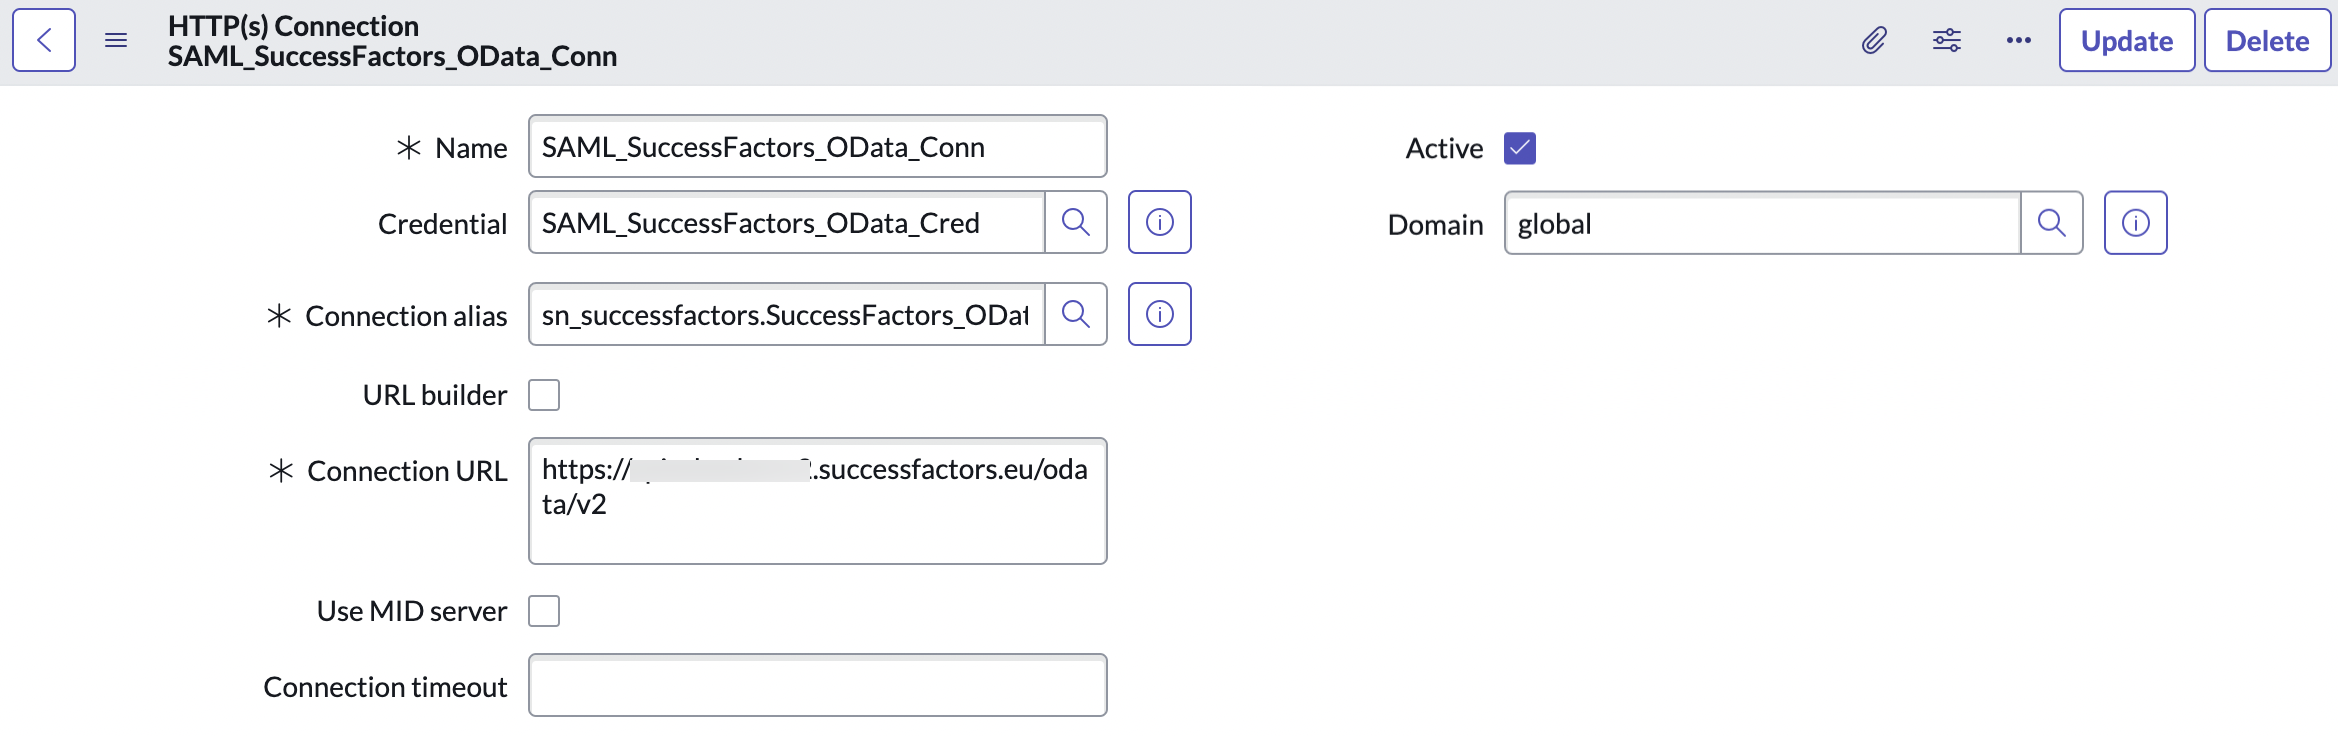
Task: Enable the URL builder checkbox
Action: [544, 395]
